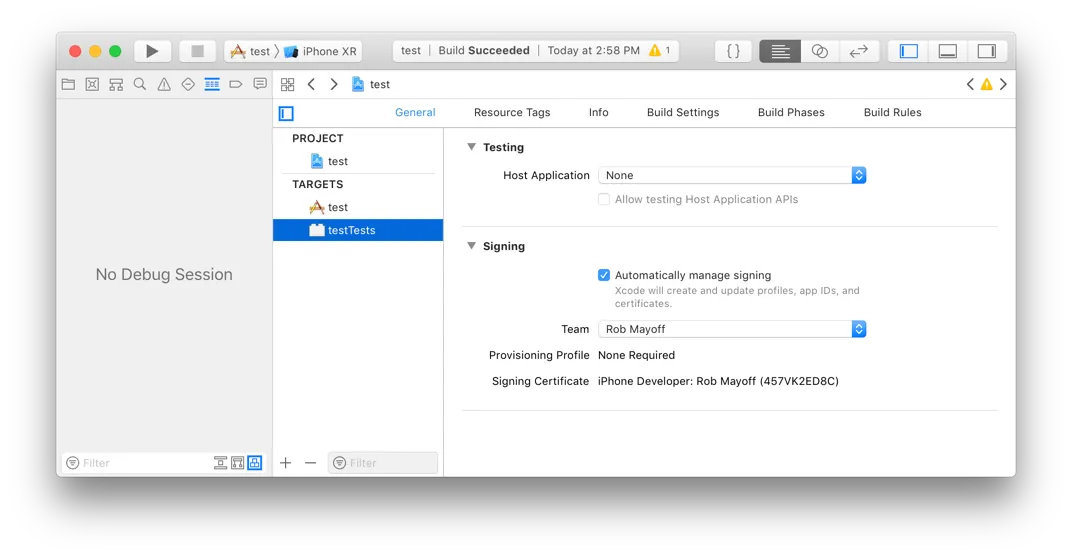Switch to the Assistant editor
1072x557 pixels.
819,51
